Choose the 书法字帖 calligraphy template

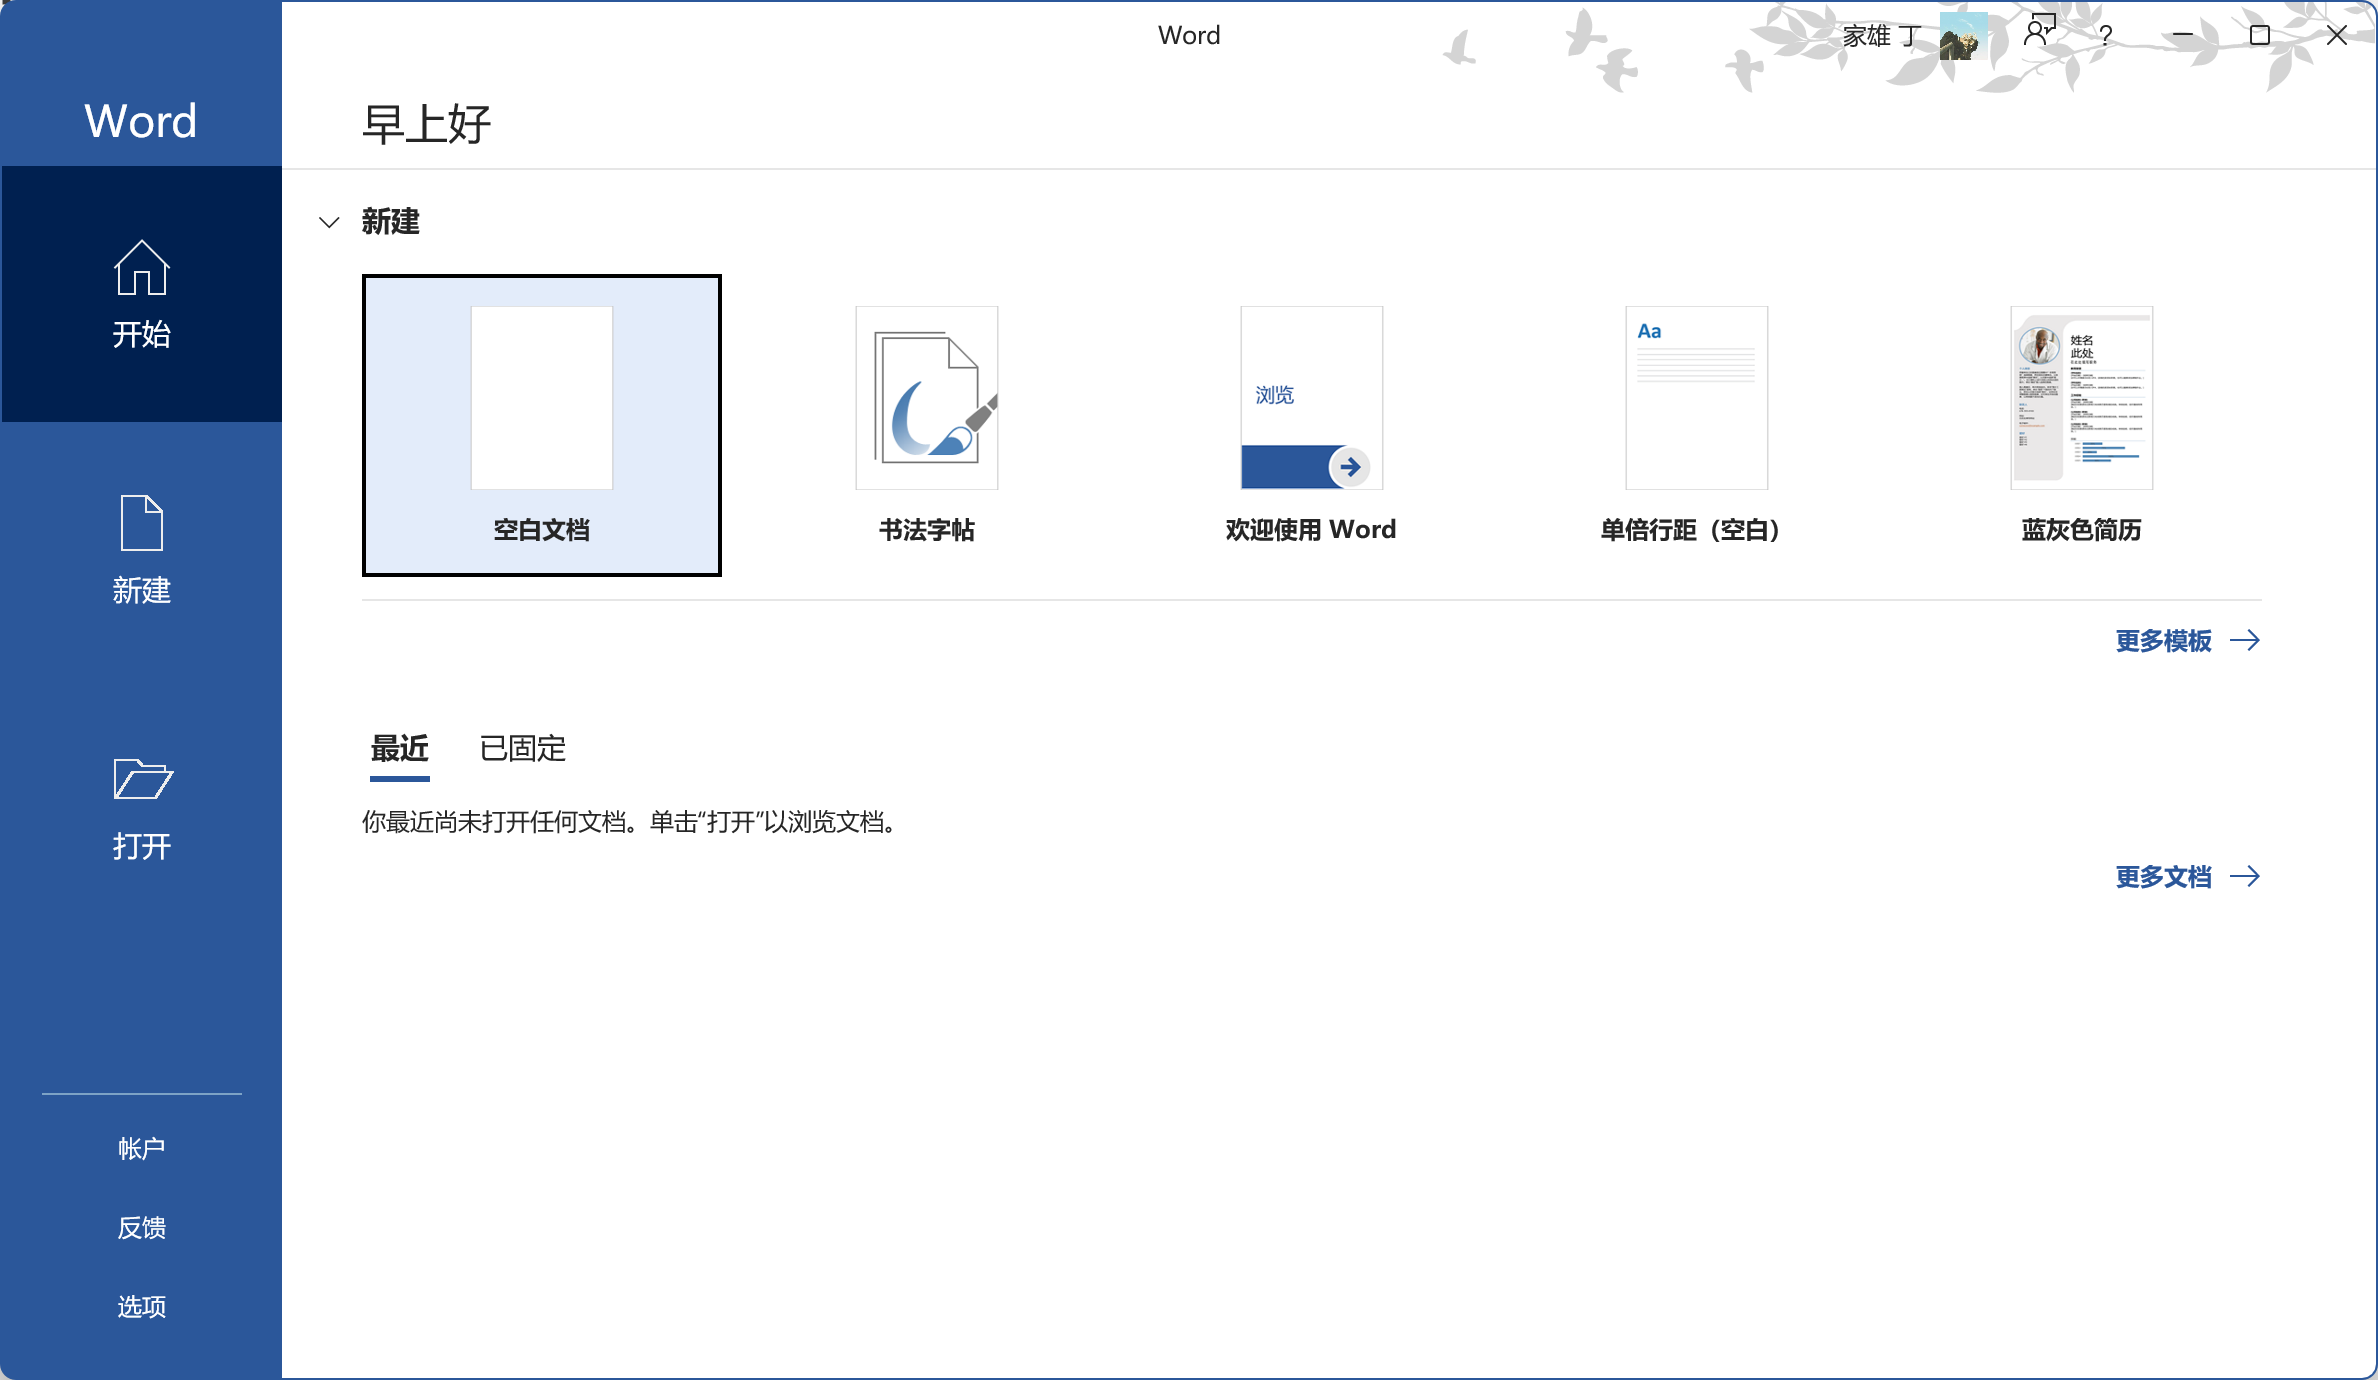tap(927, 425)
